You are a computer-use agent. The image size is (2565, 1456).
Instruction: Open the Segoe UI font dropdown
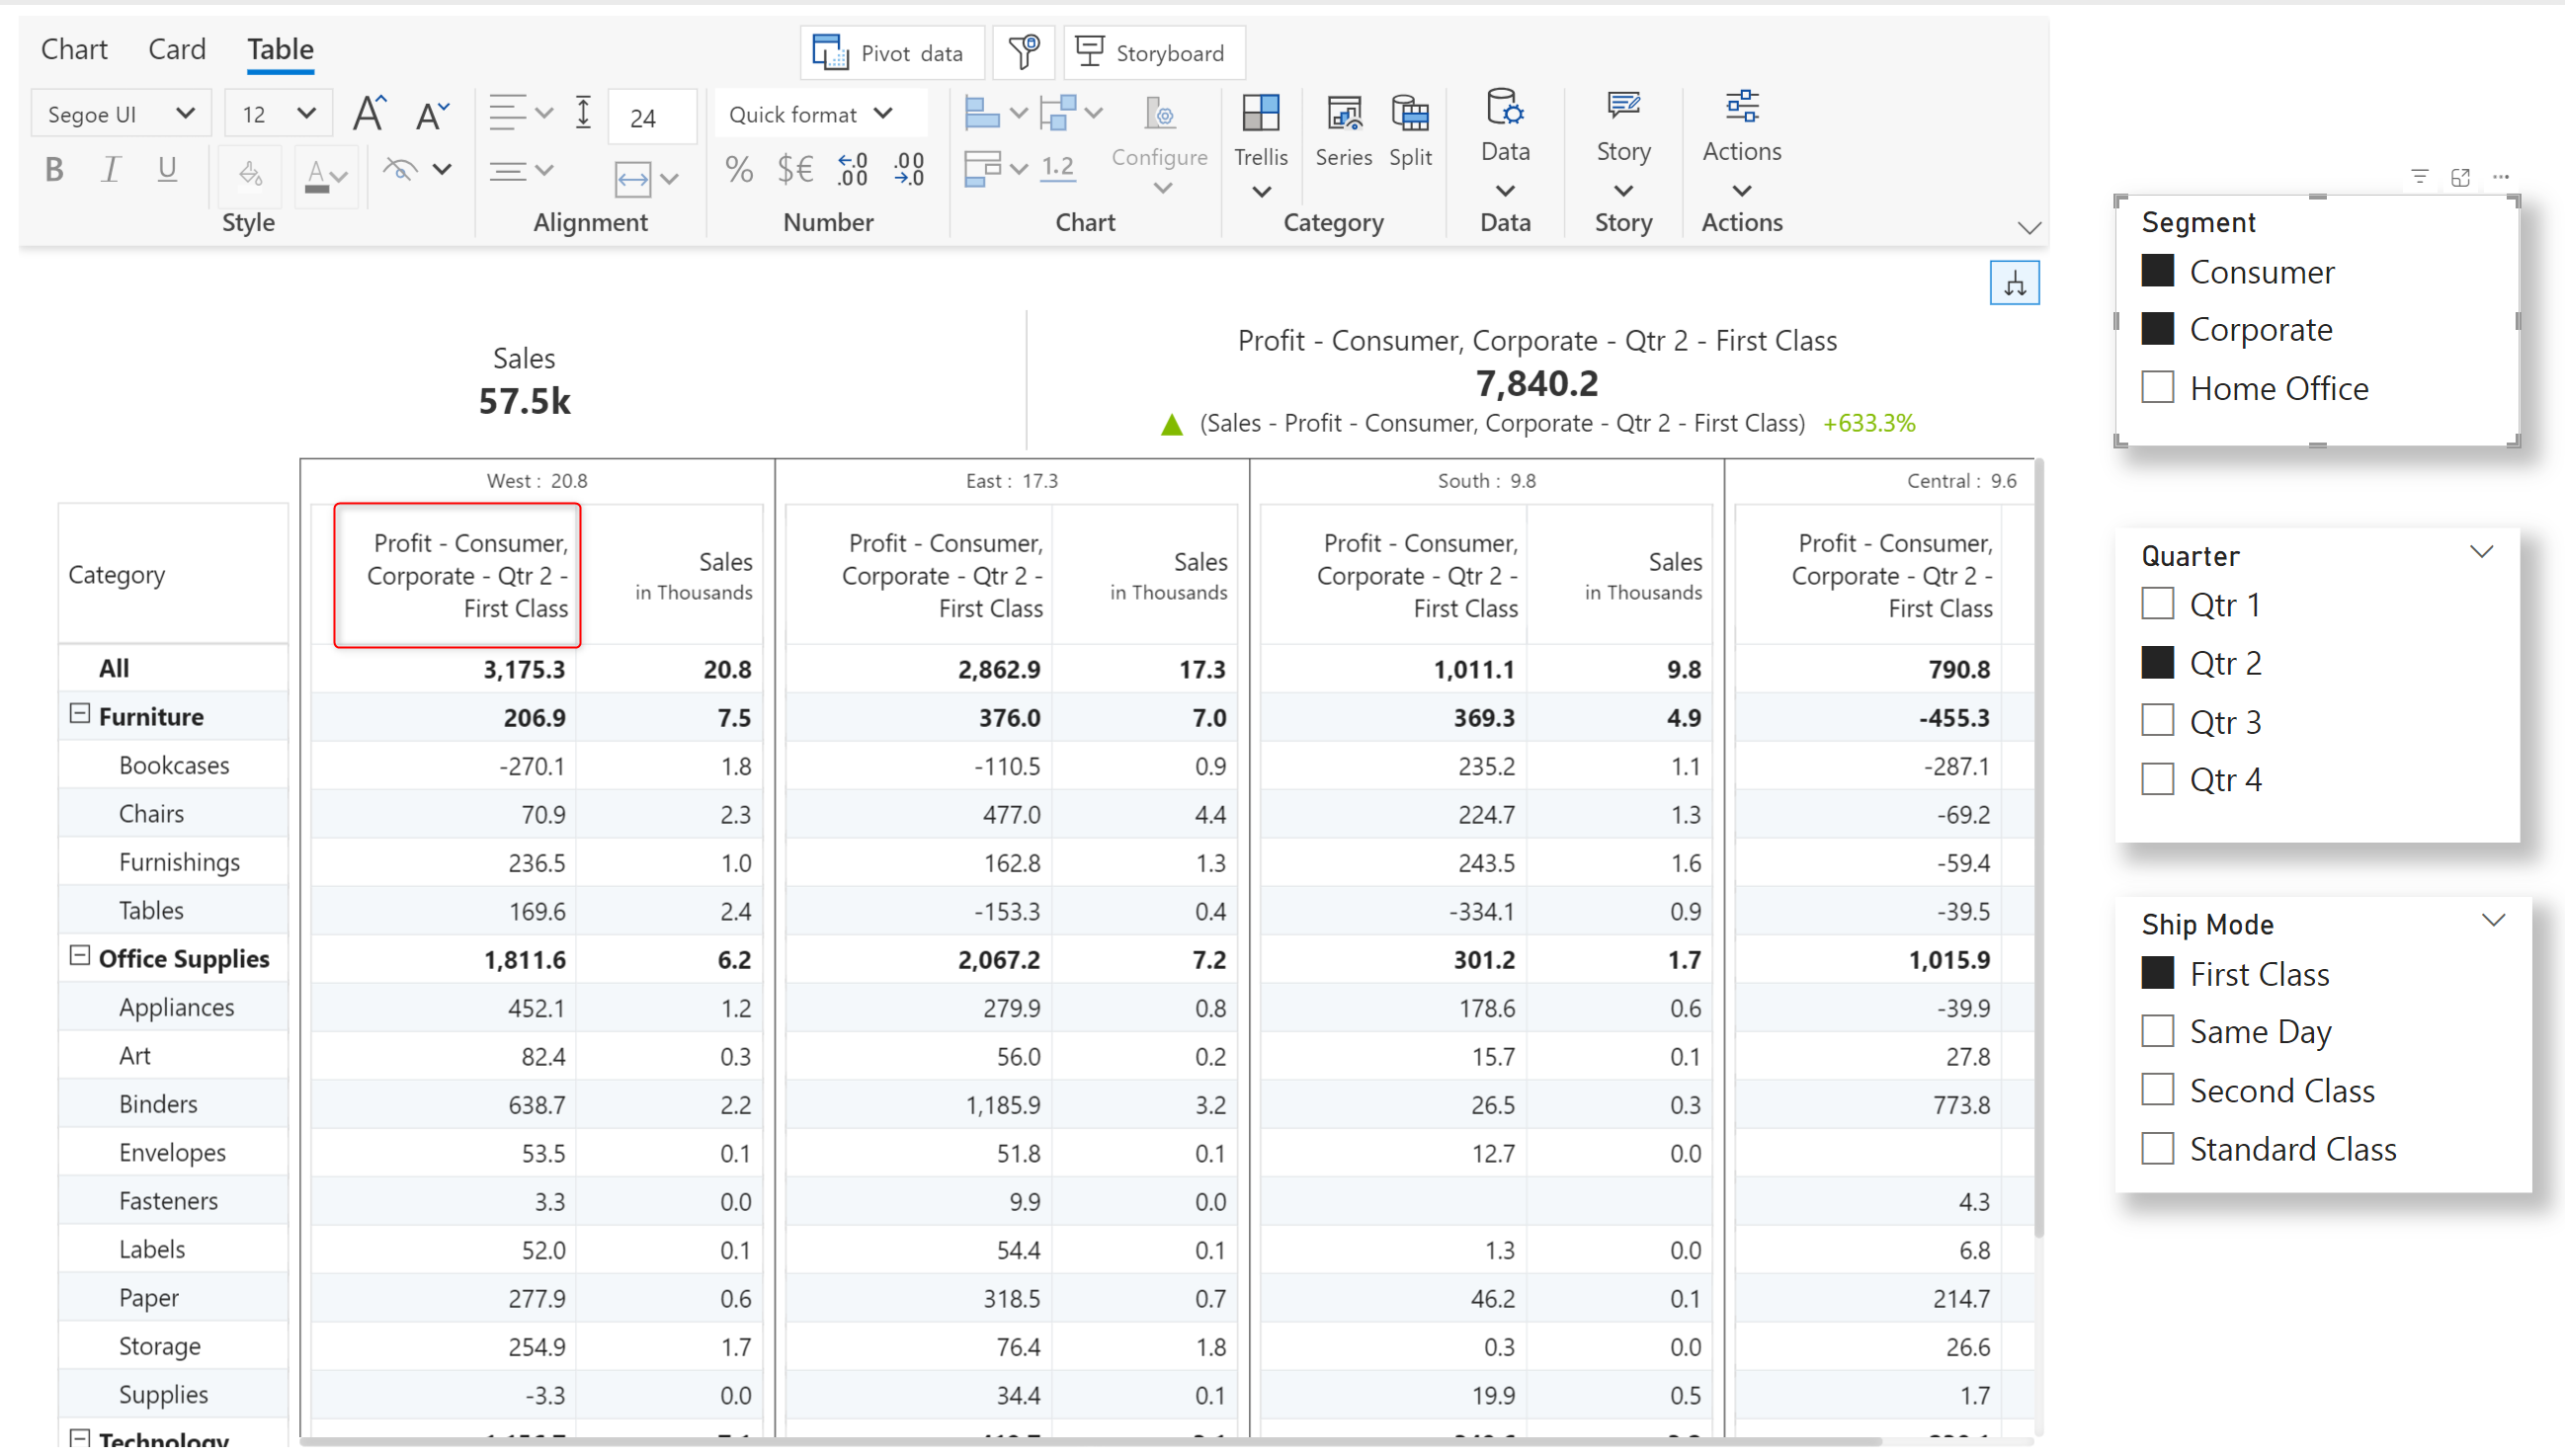120,114
